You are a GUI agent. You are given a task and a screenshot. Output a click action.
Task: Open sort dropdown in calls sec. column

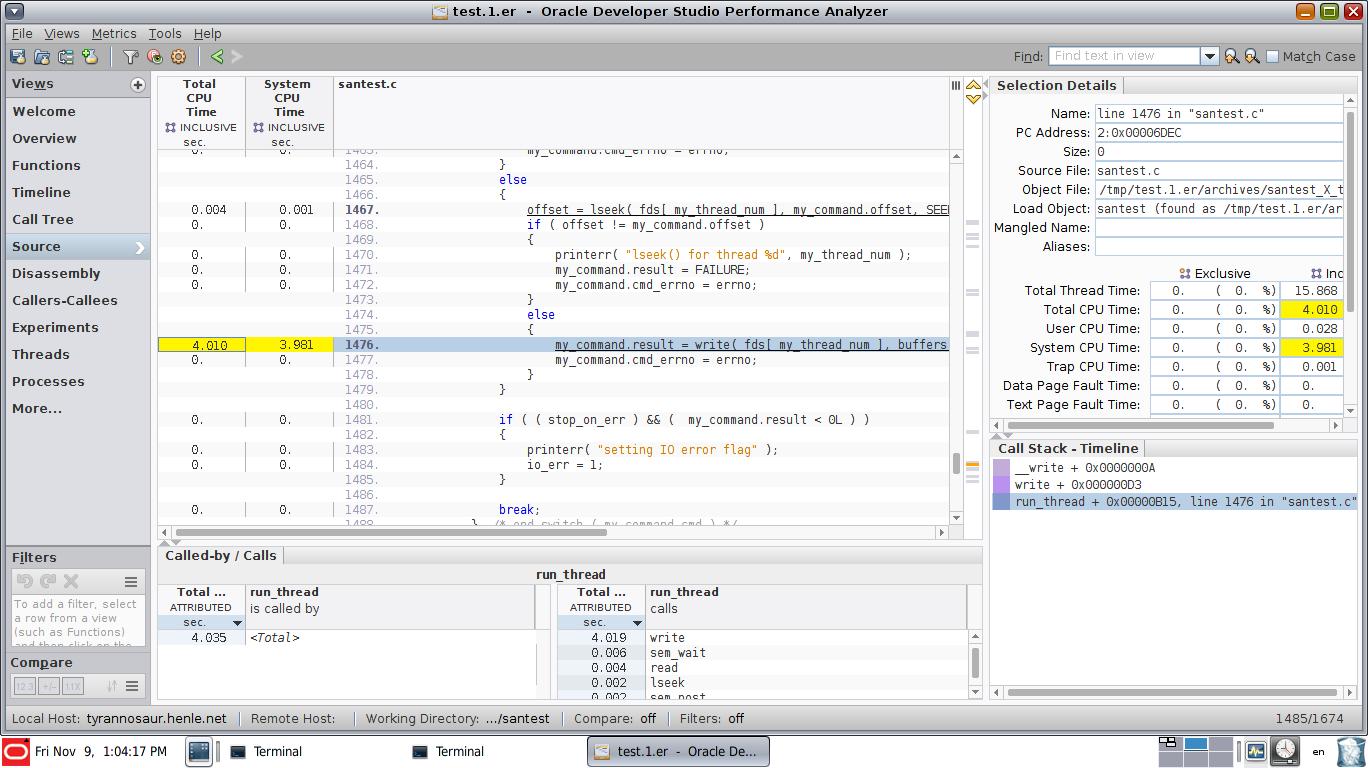coord(637,623)
